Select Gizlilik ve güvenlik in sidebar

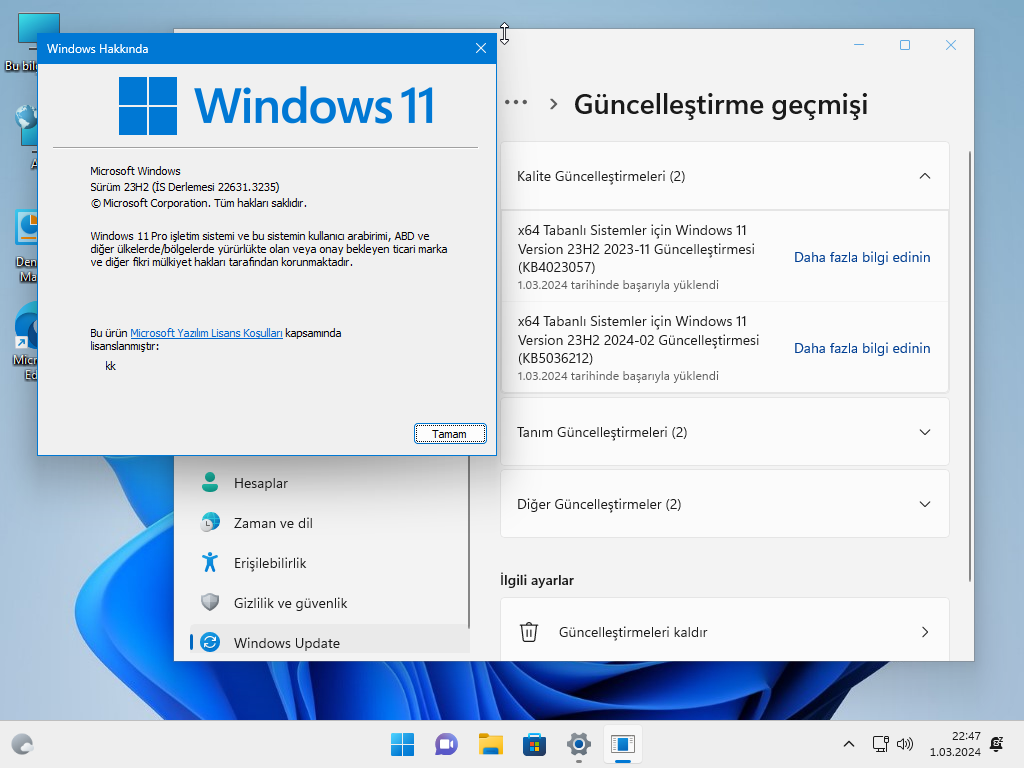[330, 603]
